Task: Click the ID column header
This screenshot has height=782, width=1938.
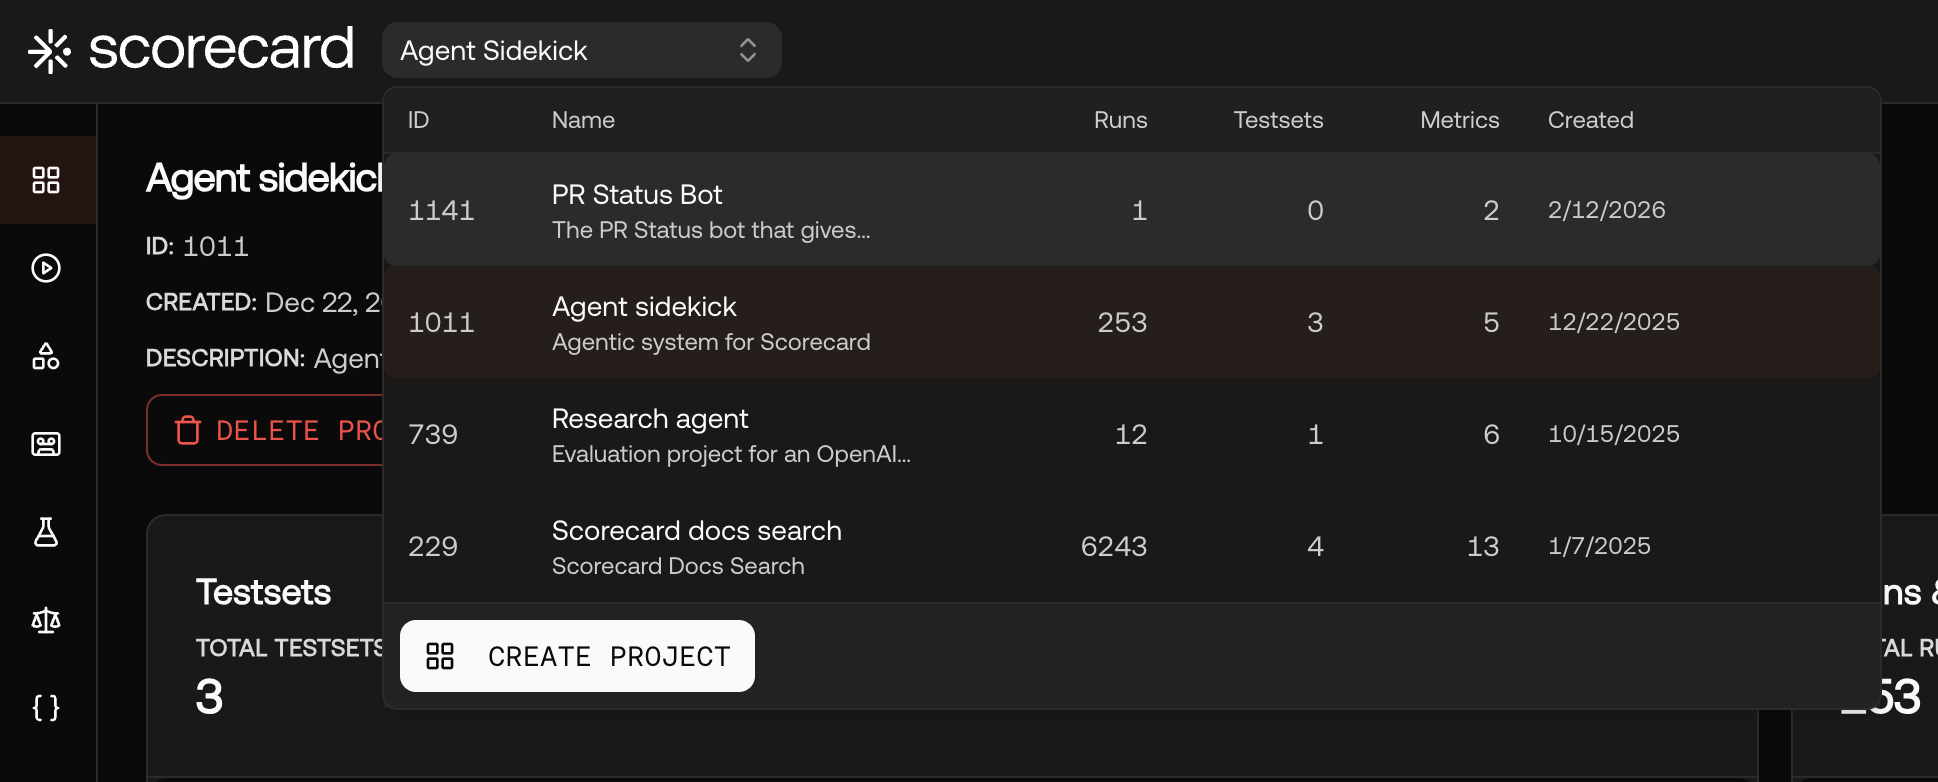Action: coord(418,120)
